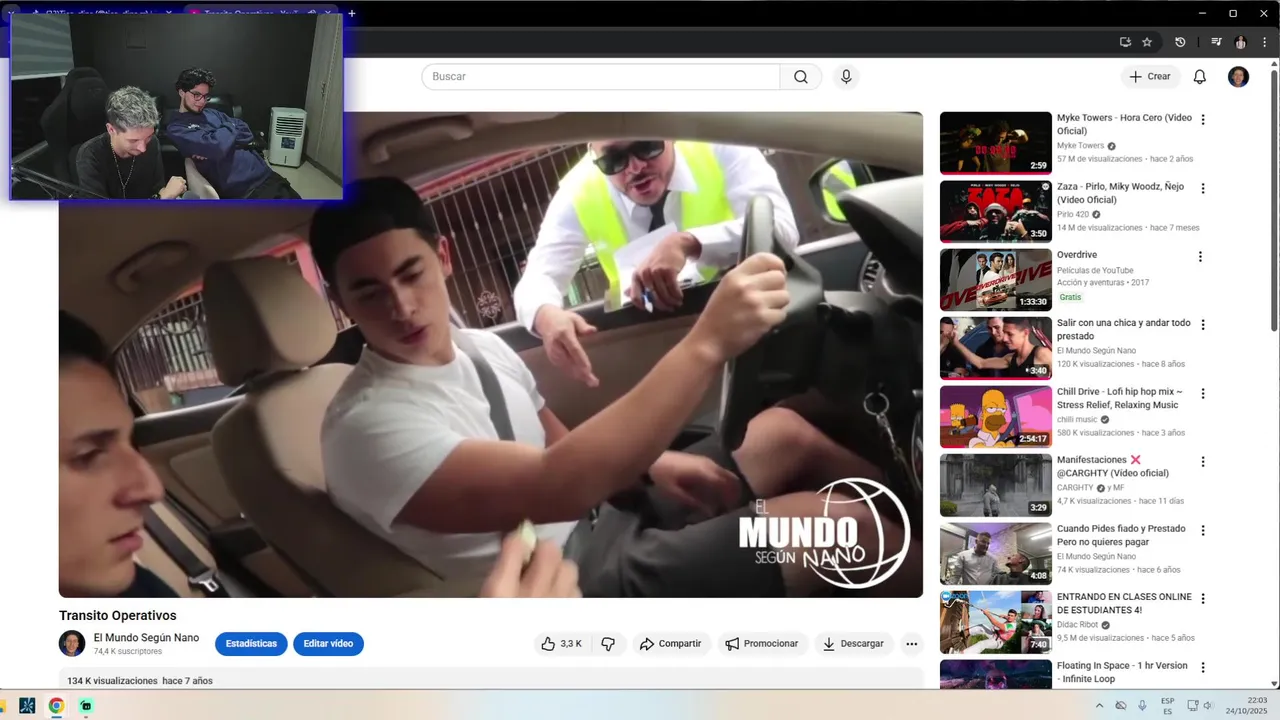Open Estadísticas for this video
1280x720 pixels.
tap(251, 644)
